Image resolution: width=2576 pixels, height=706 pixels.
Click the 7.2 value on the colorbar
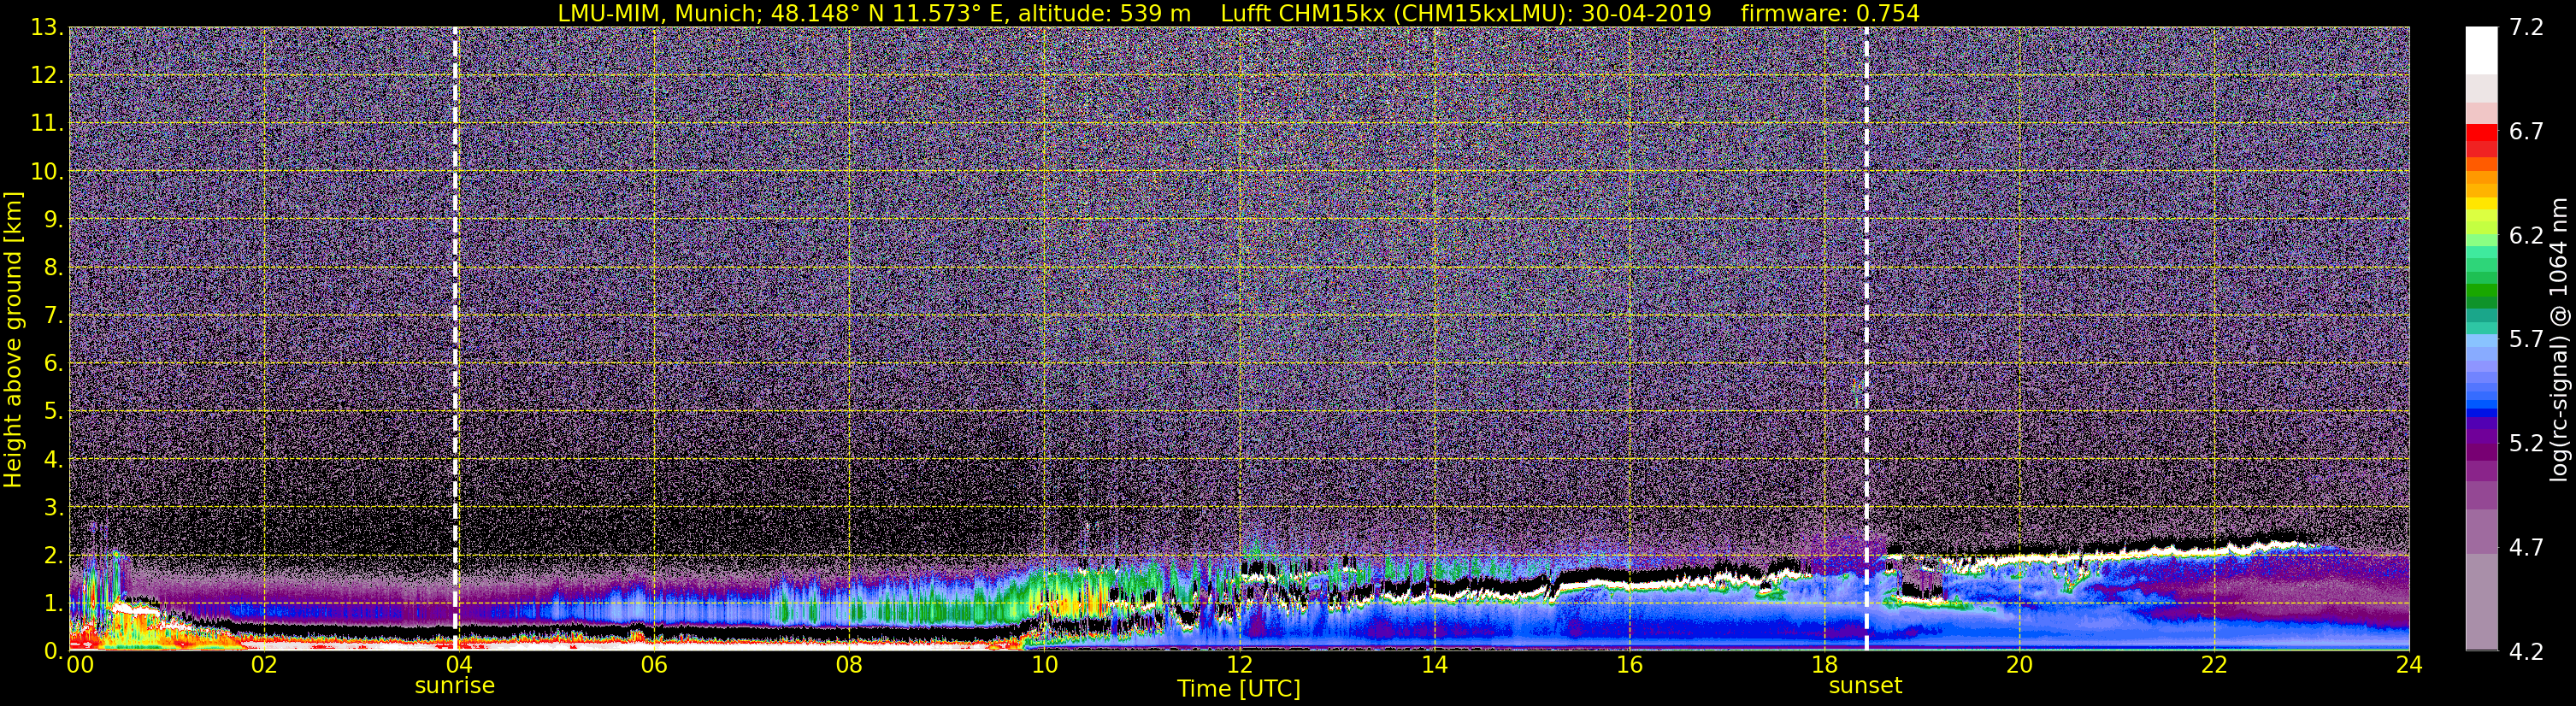(x=2526, y=27)
